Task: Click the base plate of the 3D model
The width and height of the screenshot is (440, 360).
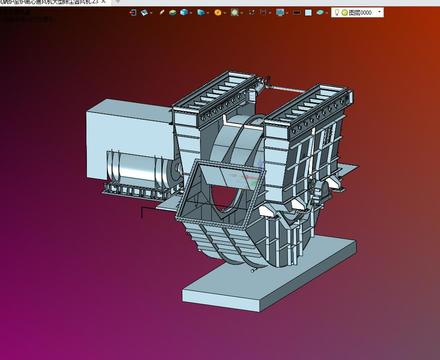Action: (270, 277)
